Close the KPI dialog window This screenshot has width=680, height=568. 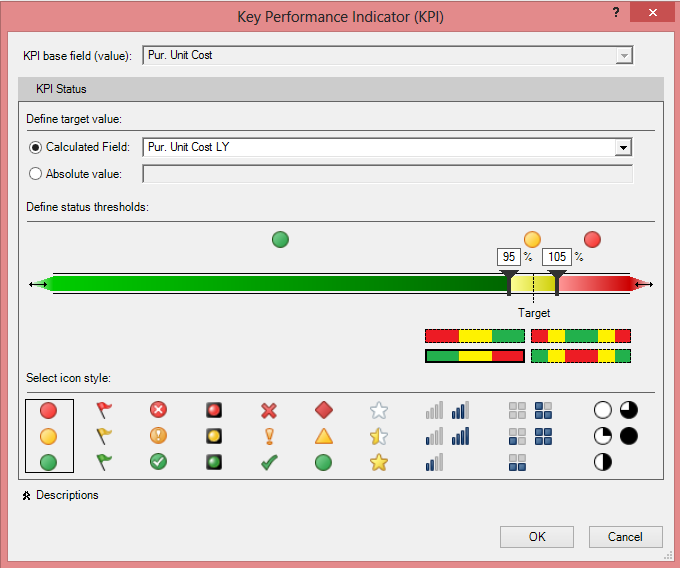[652, 12]
